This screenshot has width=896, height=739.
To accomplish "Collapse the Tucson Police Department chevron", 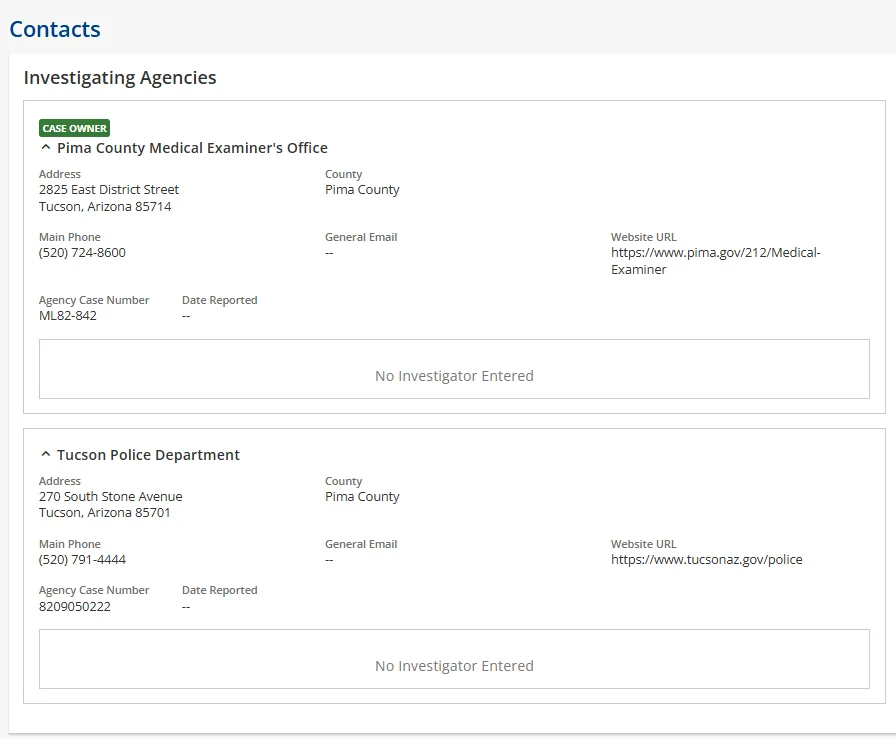I will pyautogui.click(x=46, y=455).
